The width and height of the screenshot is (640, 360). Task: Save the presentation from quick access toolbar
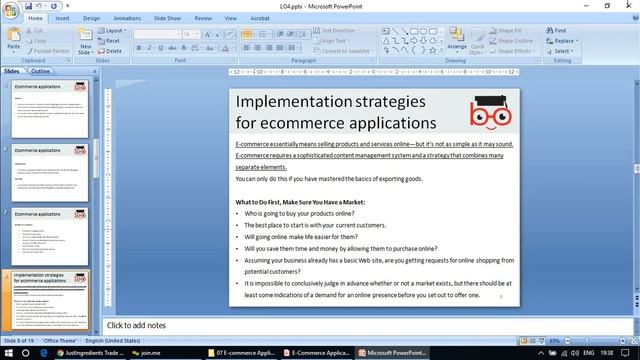[28, 6]
